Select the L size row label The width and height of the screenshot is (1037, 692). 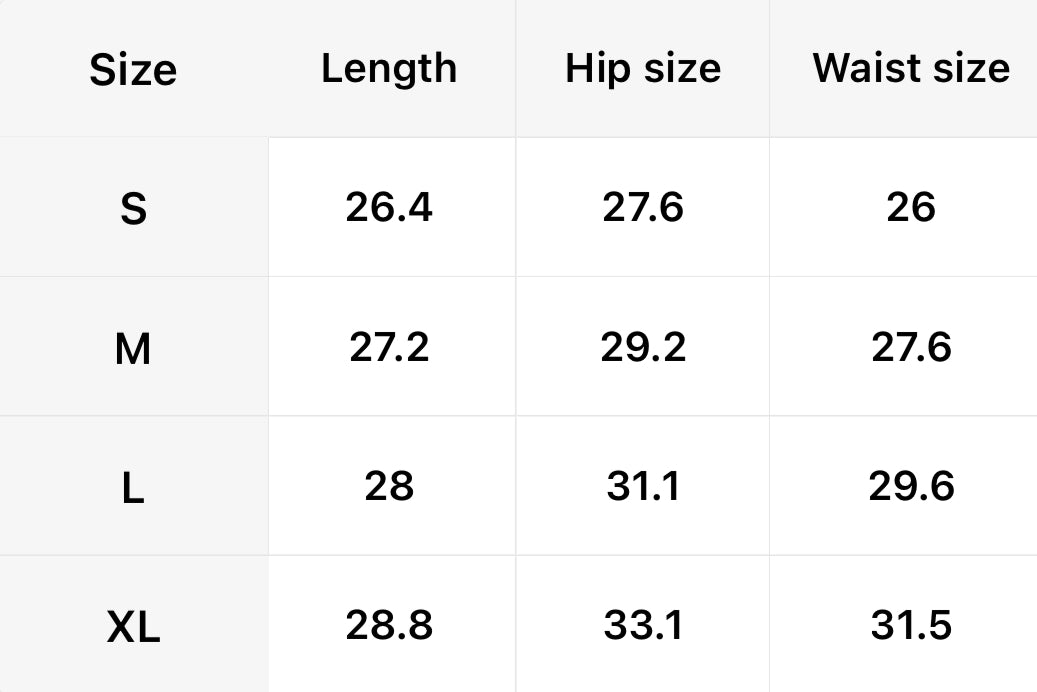[133, 488]
